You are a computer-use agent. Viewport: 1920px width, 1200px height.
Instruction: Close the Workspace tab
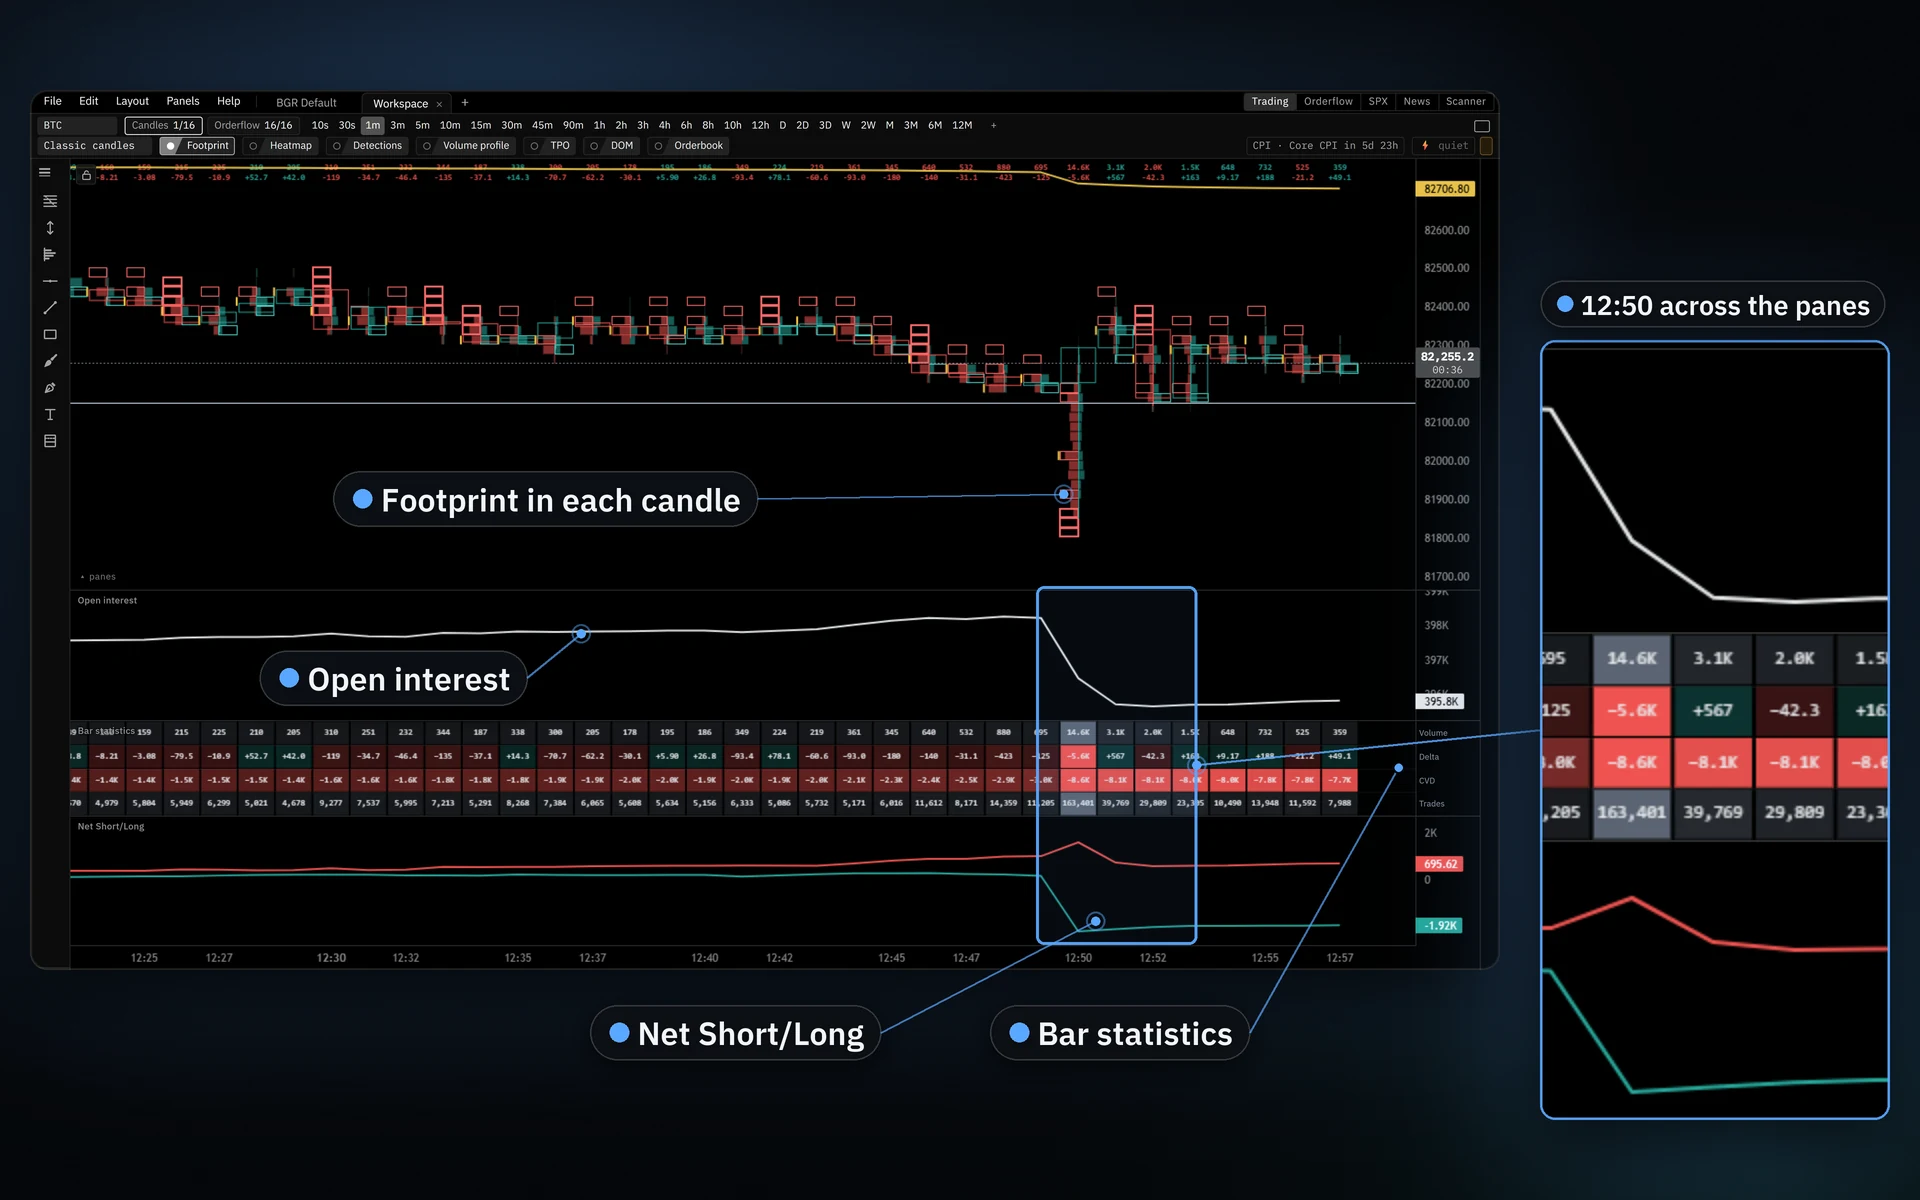pos(439,104)
